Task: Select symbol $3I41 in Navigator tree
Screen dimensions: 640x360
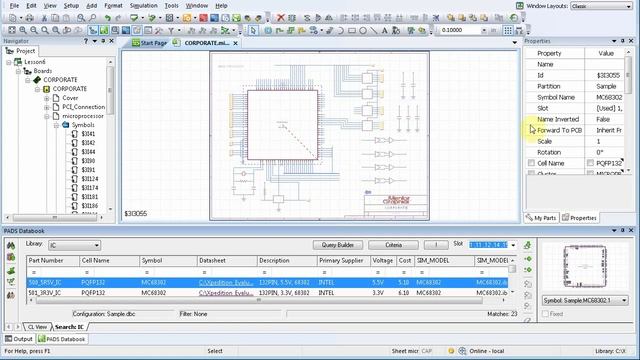Action: click(x=88, y=134)
